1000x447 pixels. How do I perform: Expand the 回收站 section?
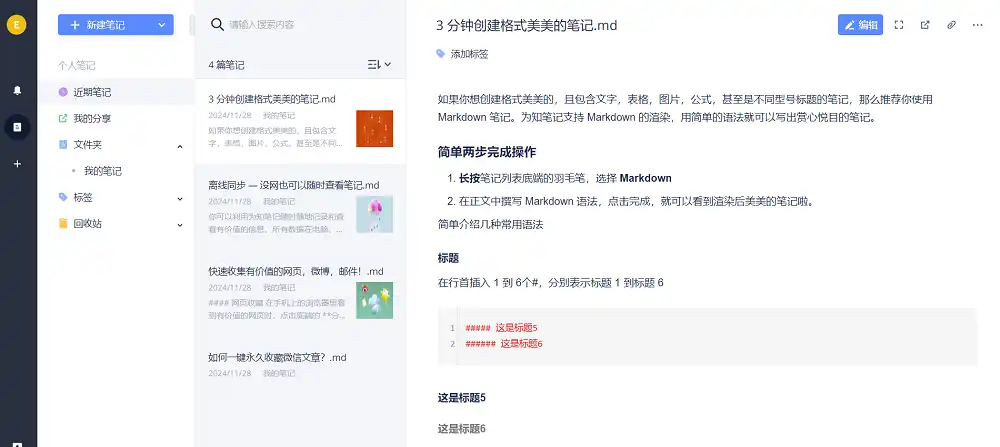point(180,224)
